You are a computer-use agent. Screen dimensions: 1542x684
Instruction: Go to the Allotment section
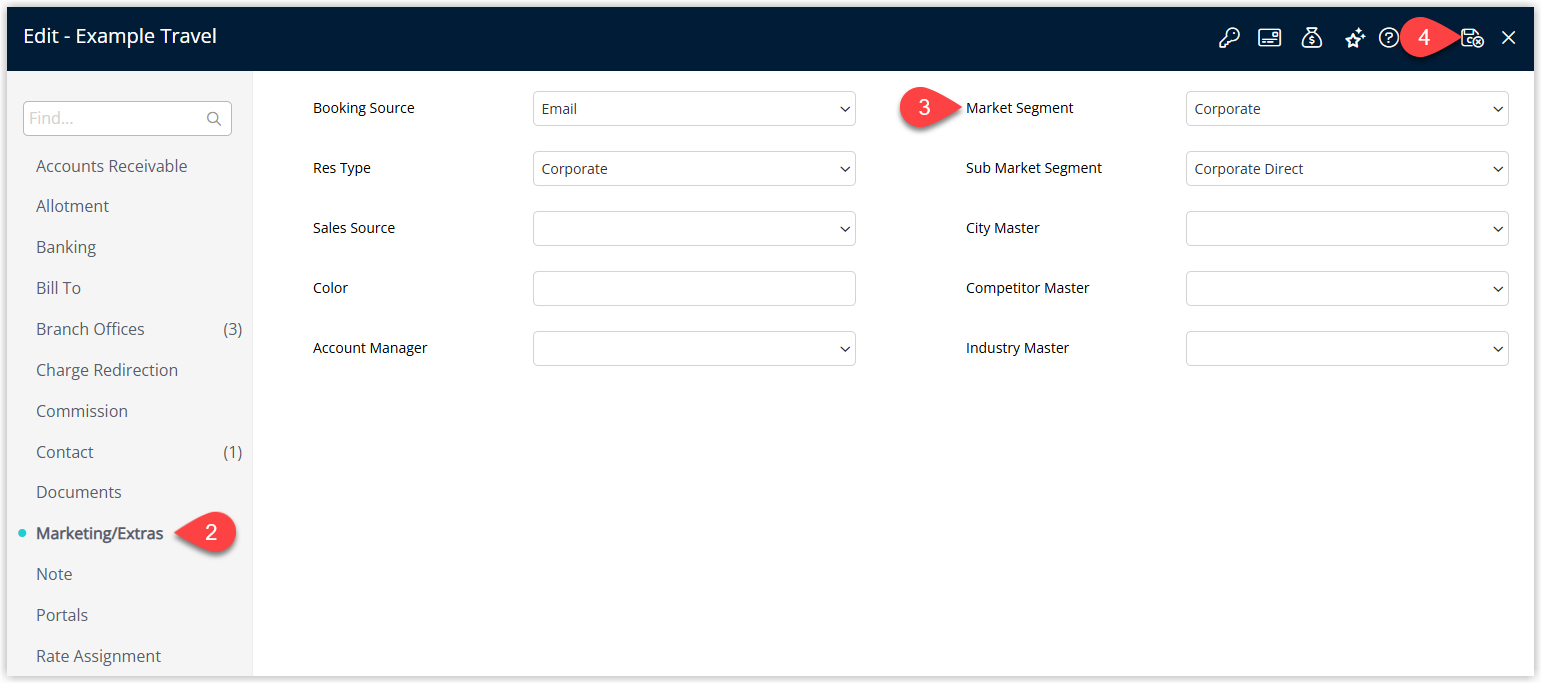click(72, 206)
